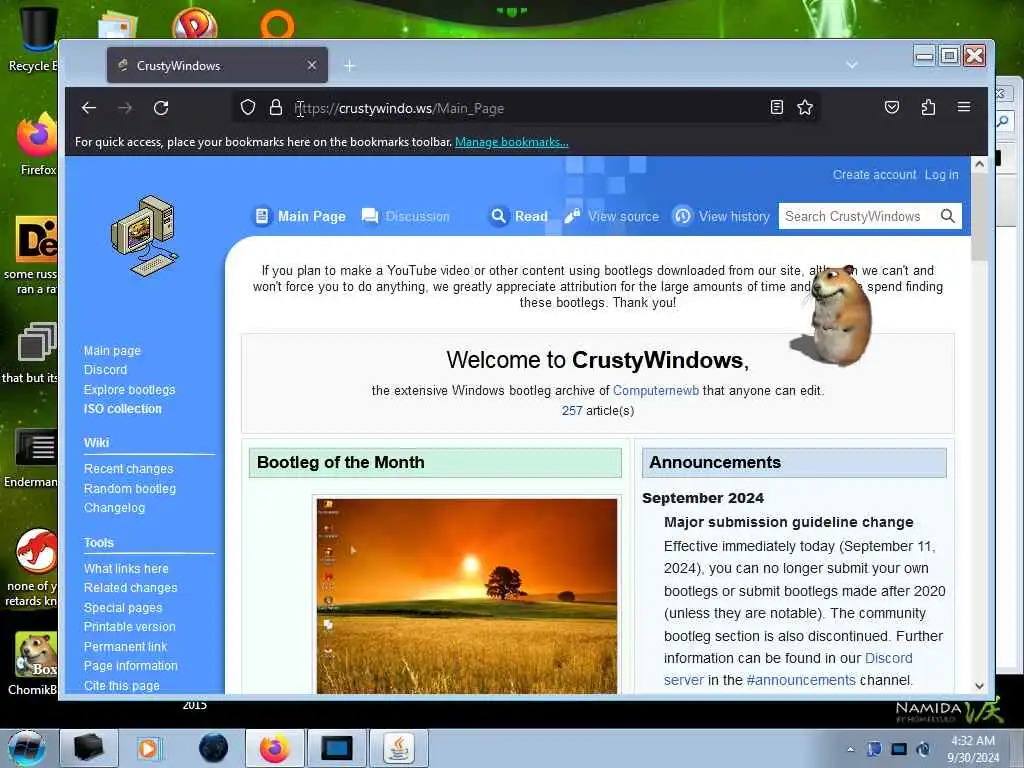Open a new tab with plus button
Viewport: 1024px width, 768px height.
pyautogui.click(x=349, y=66)
